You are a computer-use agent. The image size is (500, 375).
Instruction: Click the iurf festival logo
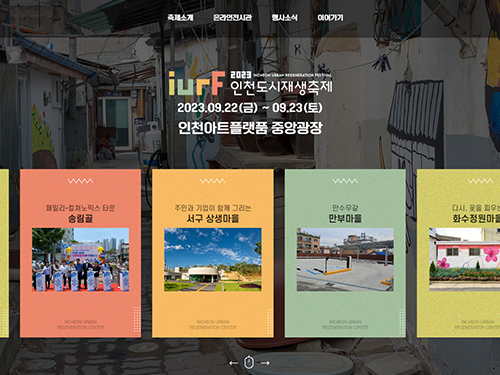coord(196,83)
